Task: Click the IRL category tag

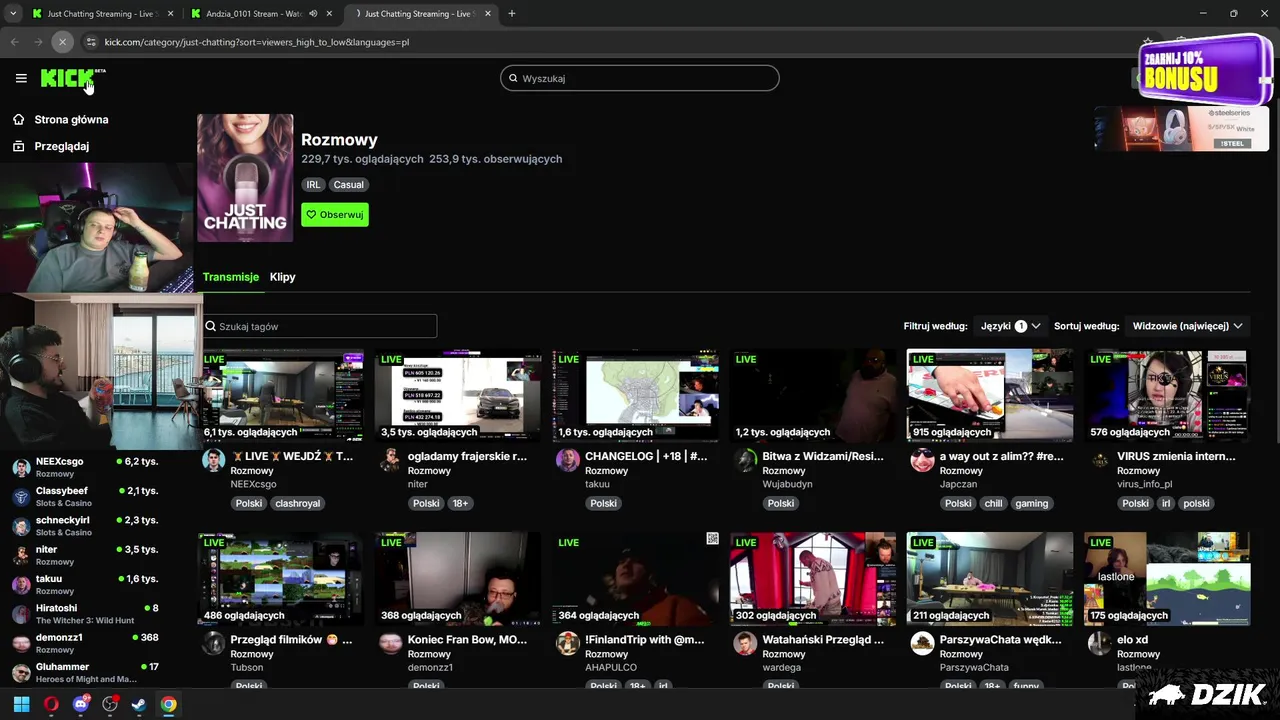Action: pyautogui.click(x=313, y=184)
